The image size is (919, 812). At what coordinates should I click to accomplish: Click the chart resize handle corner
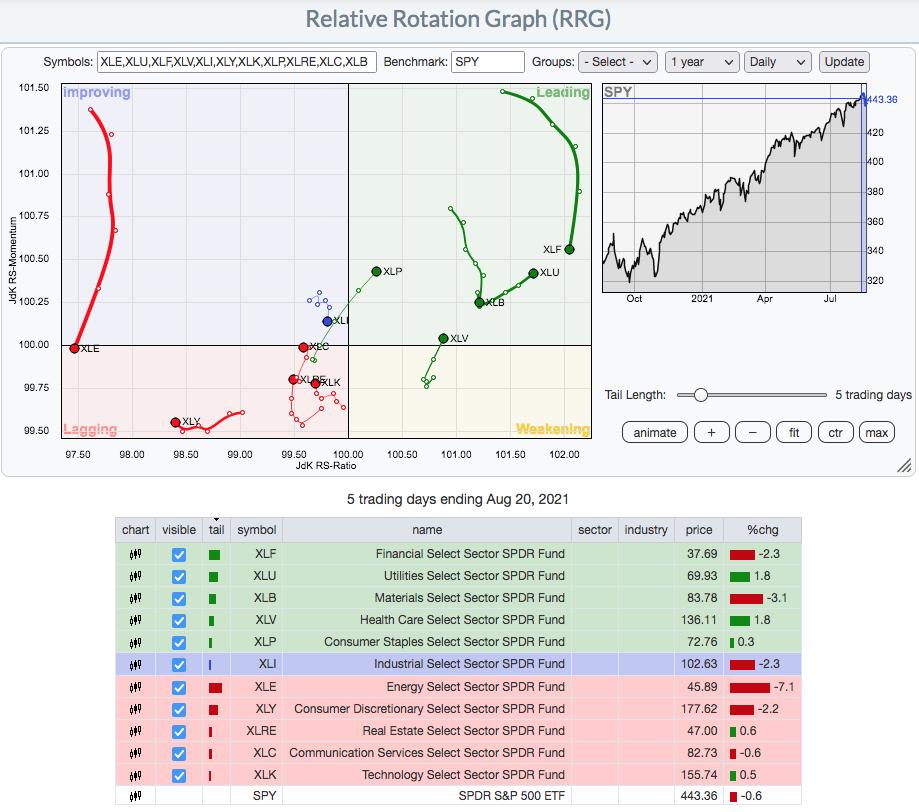(904, 466)
